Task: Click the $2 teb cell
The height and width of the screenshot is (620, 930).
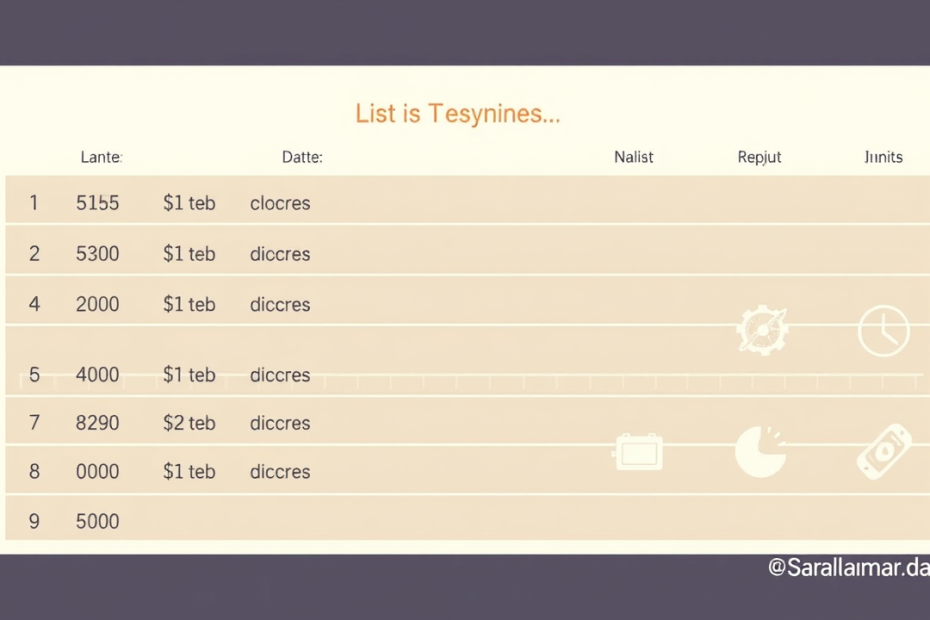Action: 189,423
